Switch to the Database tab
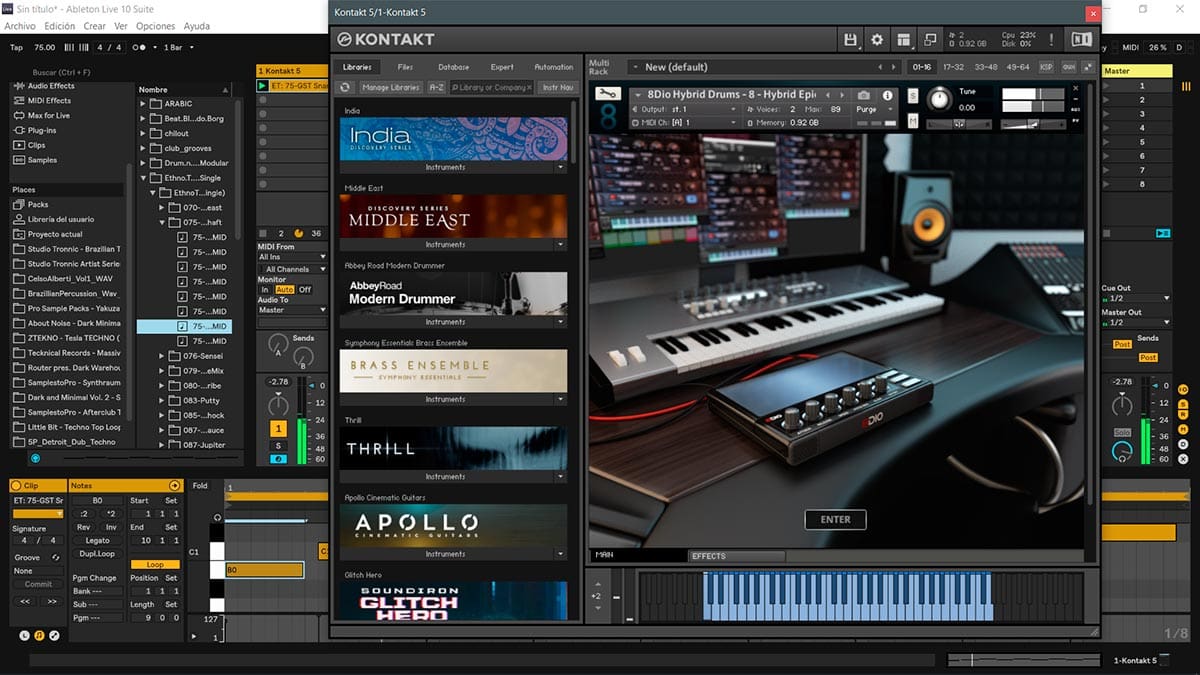Viewport: 1200px width, 675px height. pyautogui.click(x=453, y=67)
